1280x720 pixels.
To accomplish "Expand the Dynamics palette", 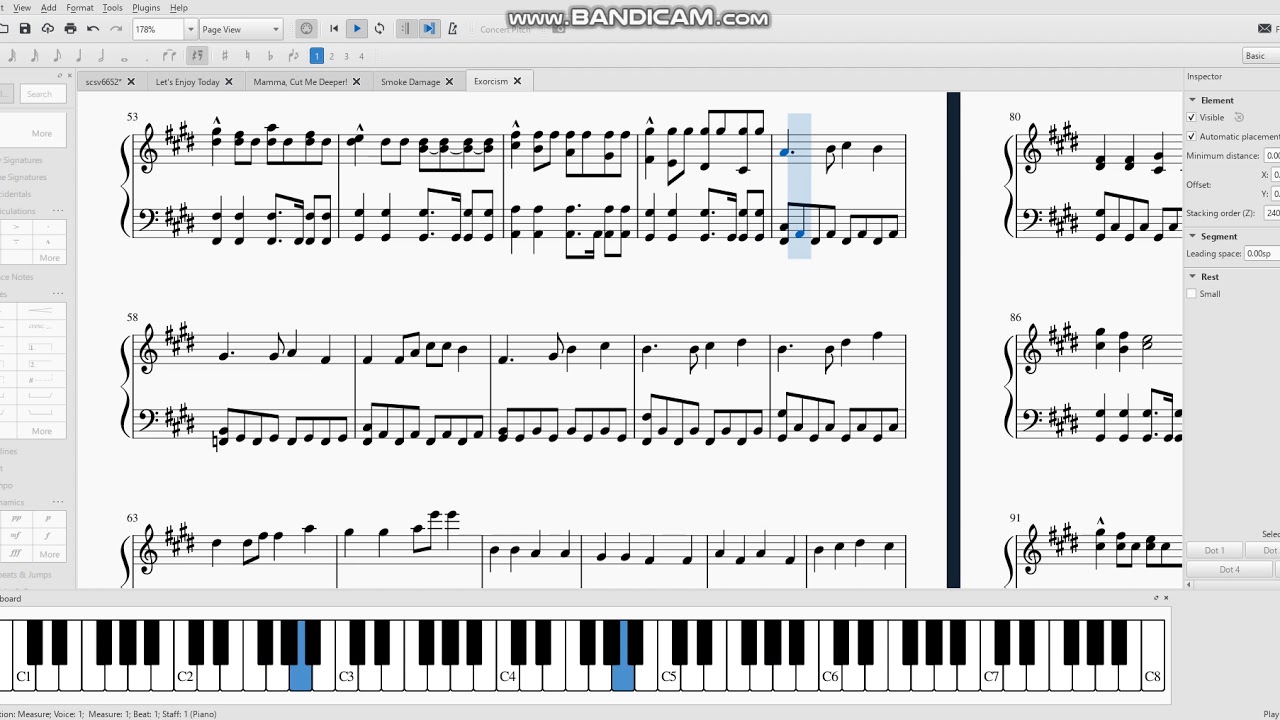I will 11,502.
